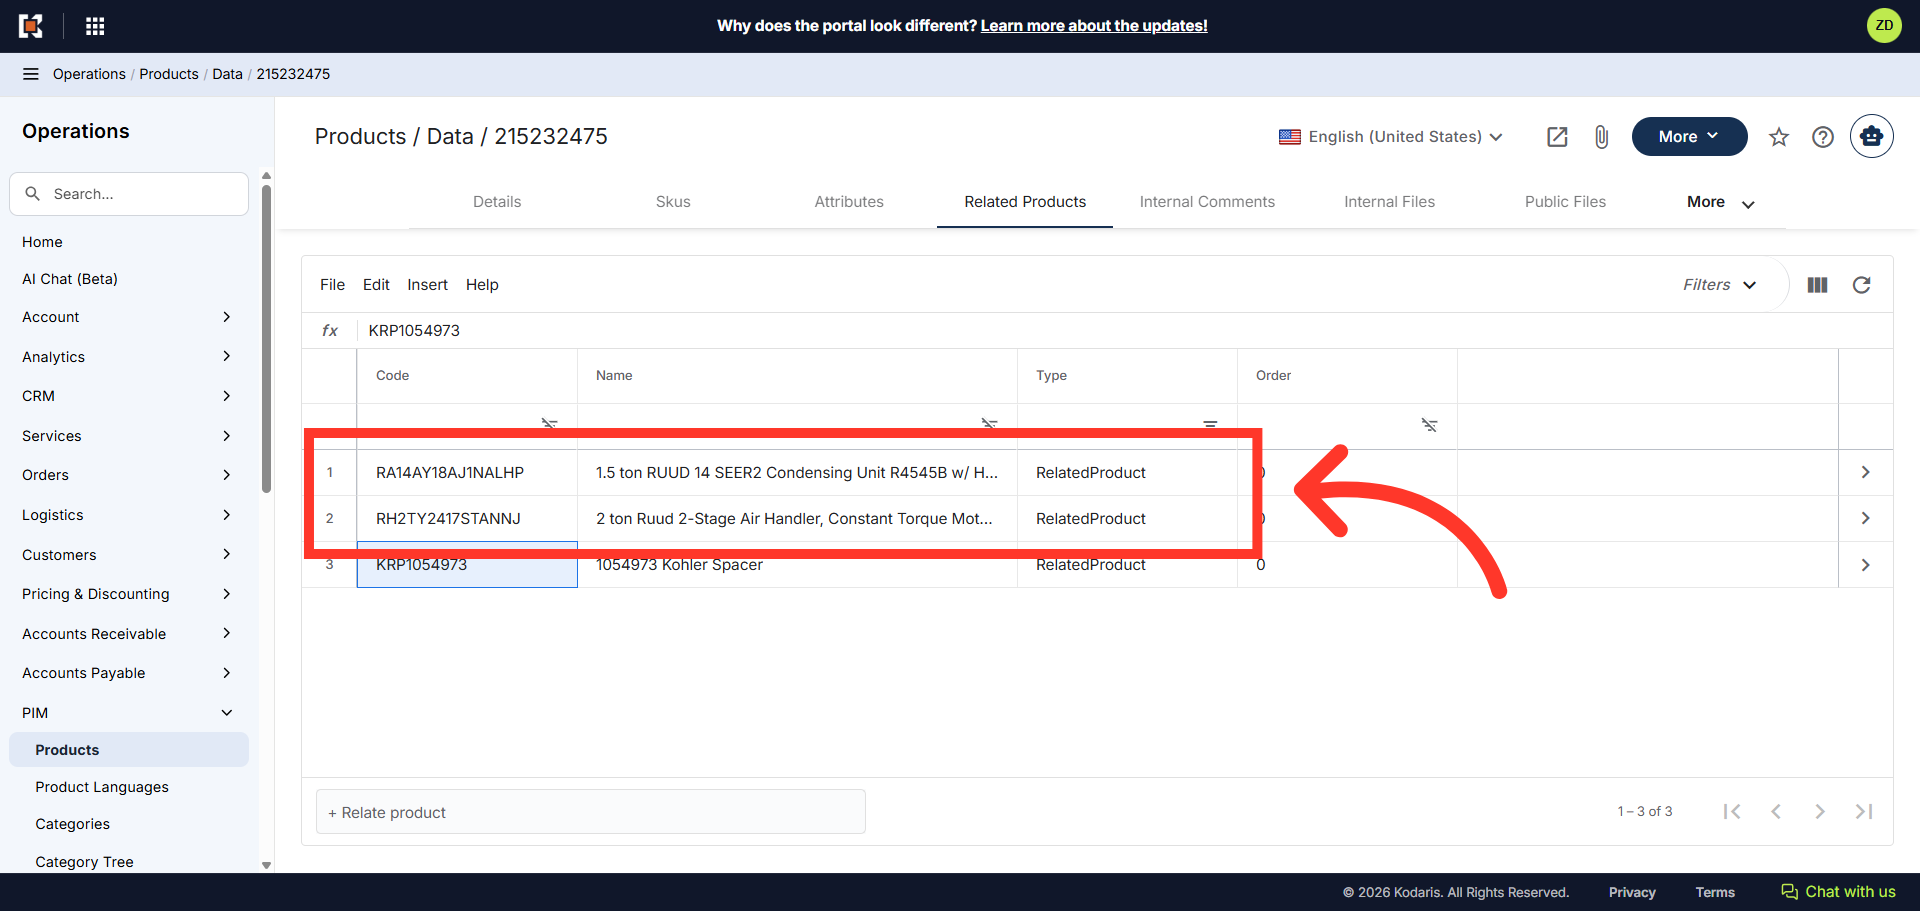Open the Edit menu
The image size is (1920, 911).
coord(376,285)
